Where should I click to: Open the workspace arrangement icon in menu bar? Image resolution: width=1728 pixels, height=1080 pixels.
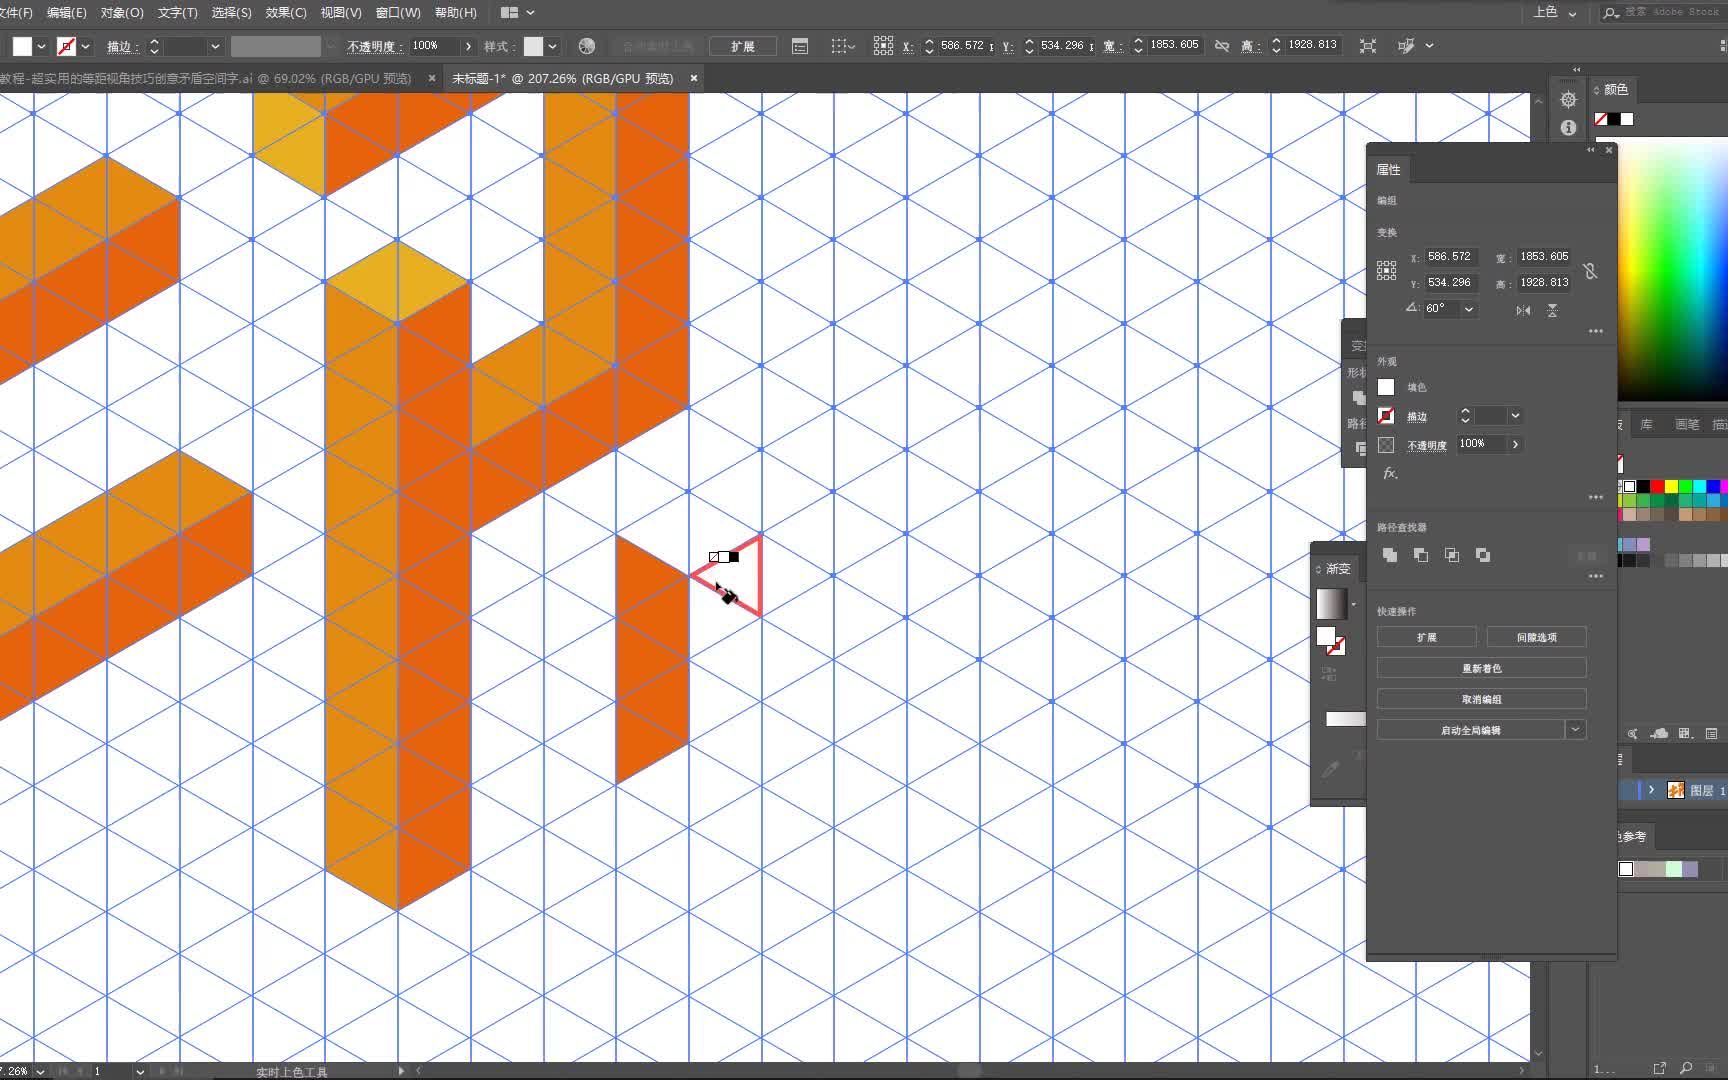[x=510, y=13]
